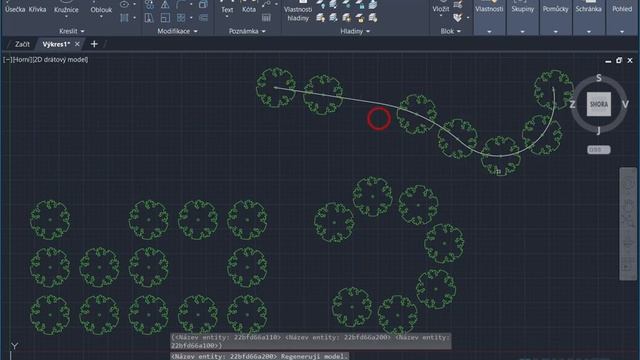Select the Stretch tool icon
The image size is (640, 360).
click(x=149, y=18)
